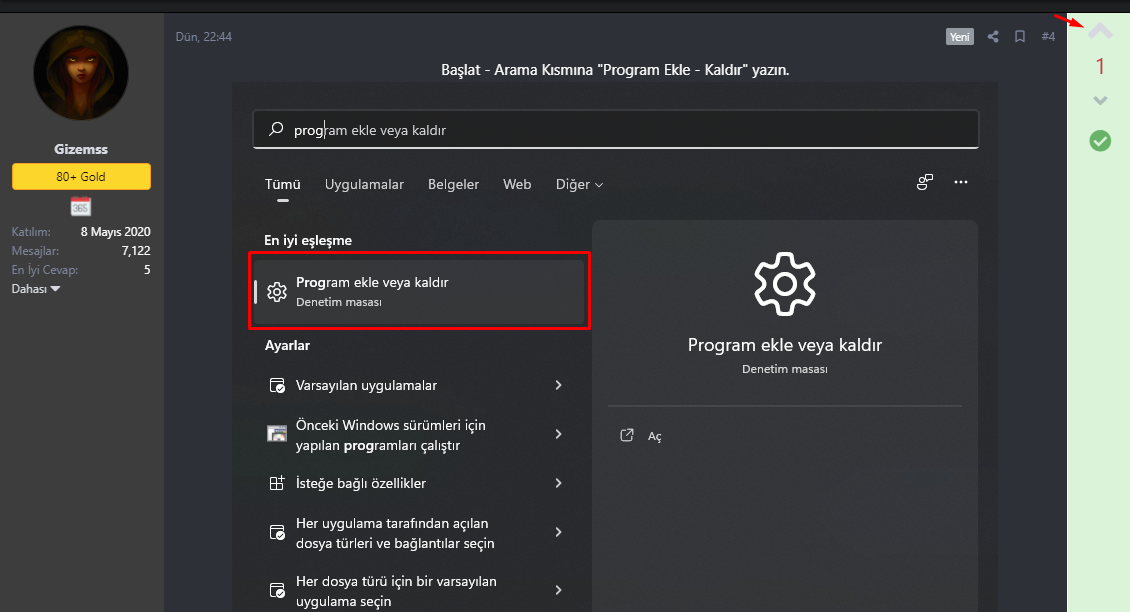
Task: Select the Belgeler tab
Action: (x=453, y=185)
